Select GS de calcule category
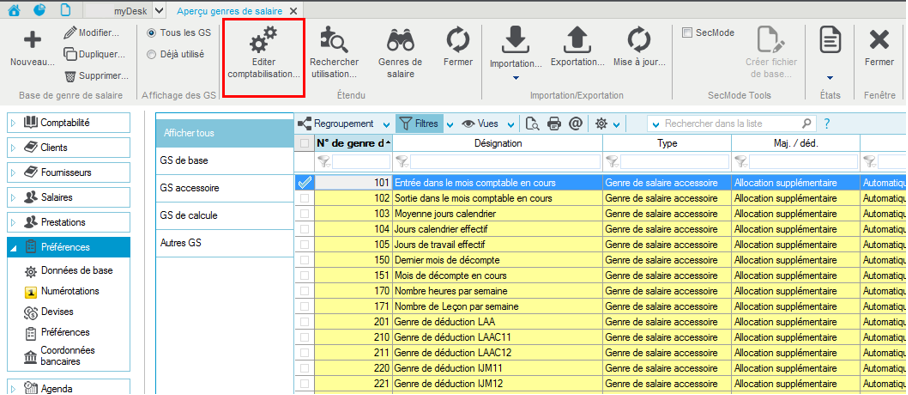 225,216
